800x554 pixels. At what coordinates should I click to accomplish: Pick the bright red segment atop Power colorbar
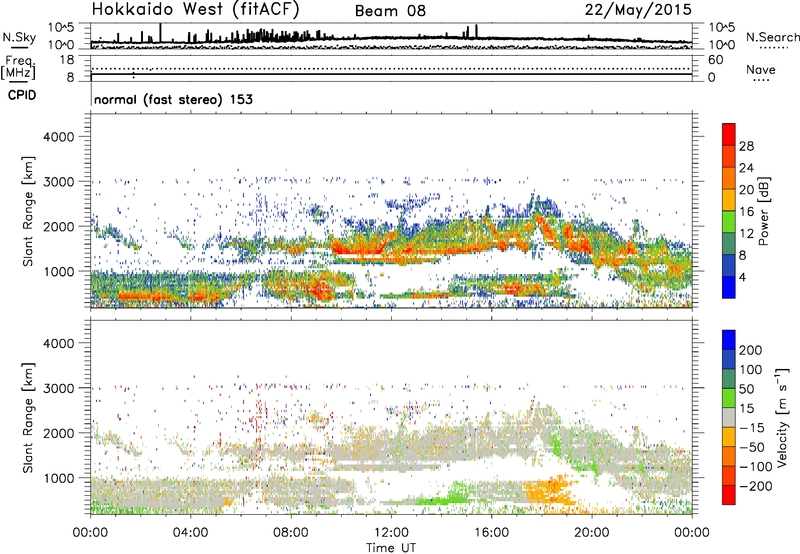coord(729,135)
